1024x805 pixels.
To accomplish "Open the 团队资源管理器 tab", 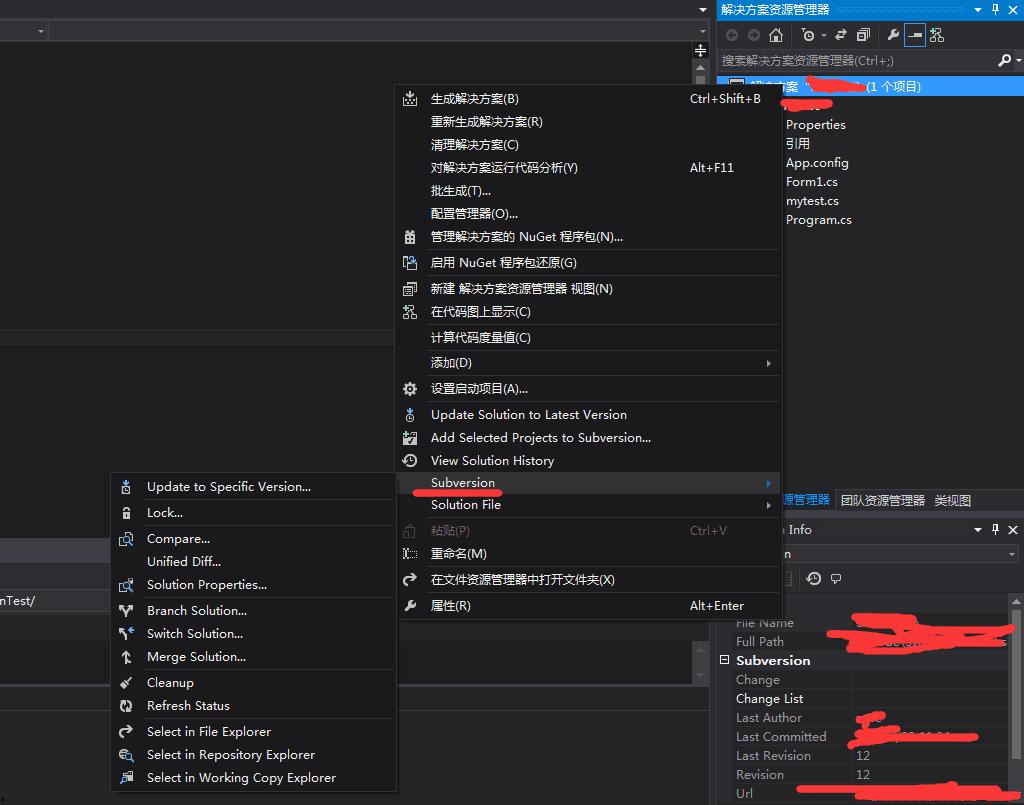I will pyautogui.click(x=883, y=500).
